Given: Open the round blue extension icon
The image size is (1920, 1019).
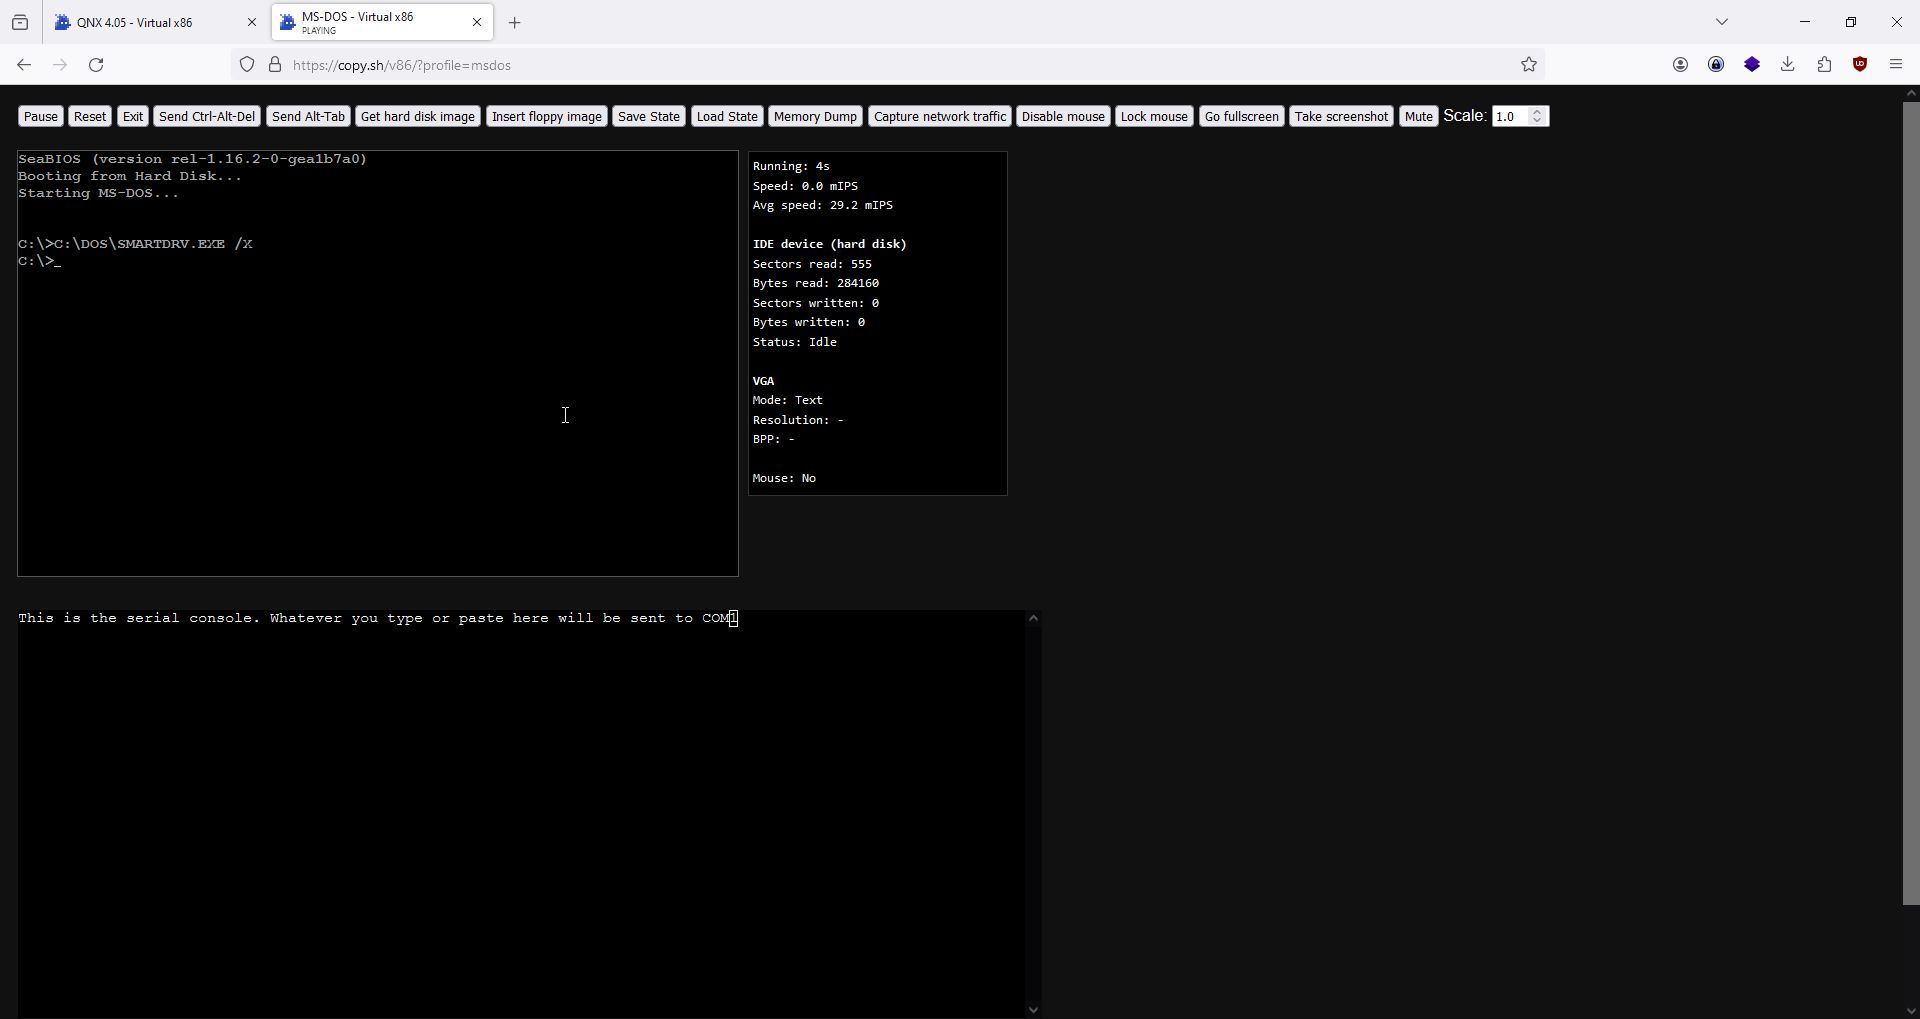Looking at the screenshot, I should click(1716, 65).
